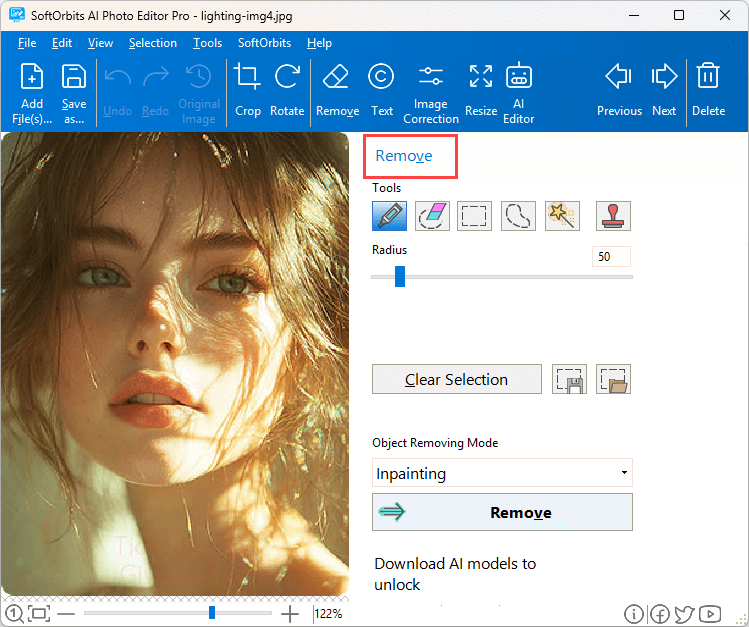Open the YouTube link icon
This screenshot has height=627, width=749.
pos(710,614)
